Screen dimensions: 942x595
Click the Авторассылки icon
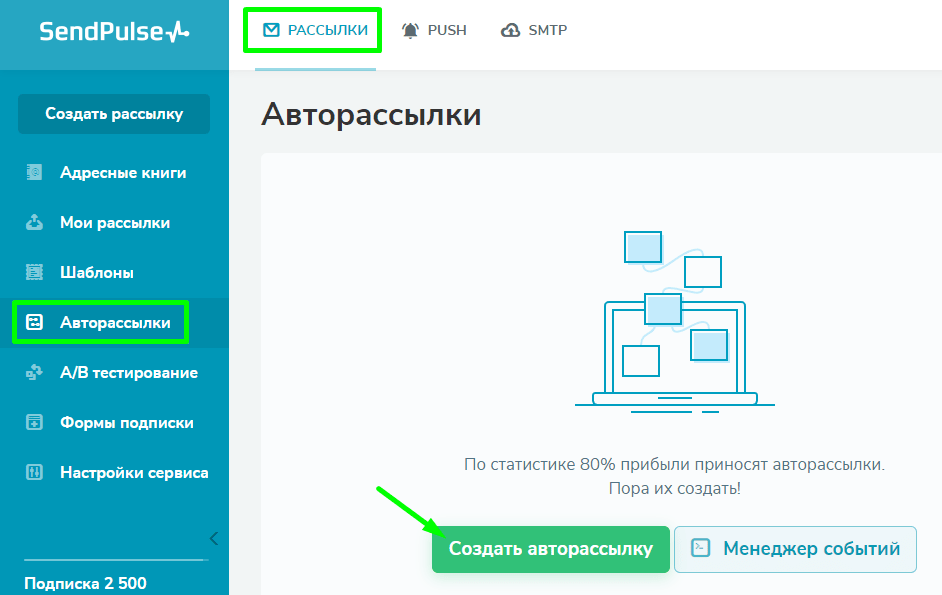pyautogui.click(x=34, y=323)
